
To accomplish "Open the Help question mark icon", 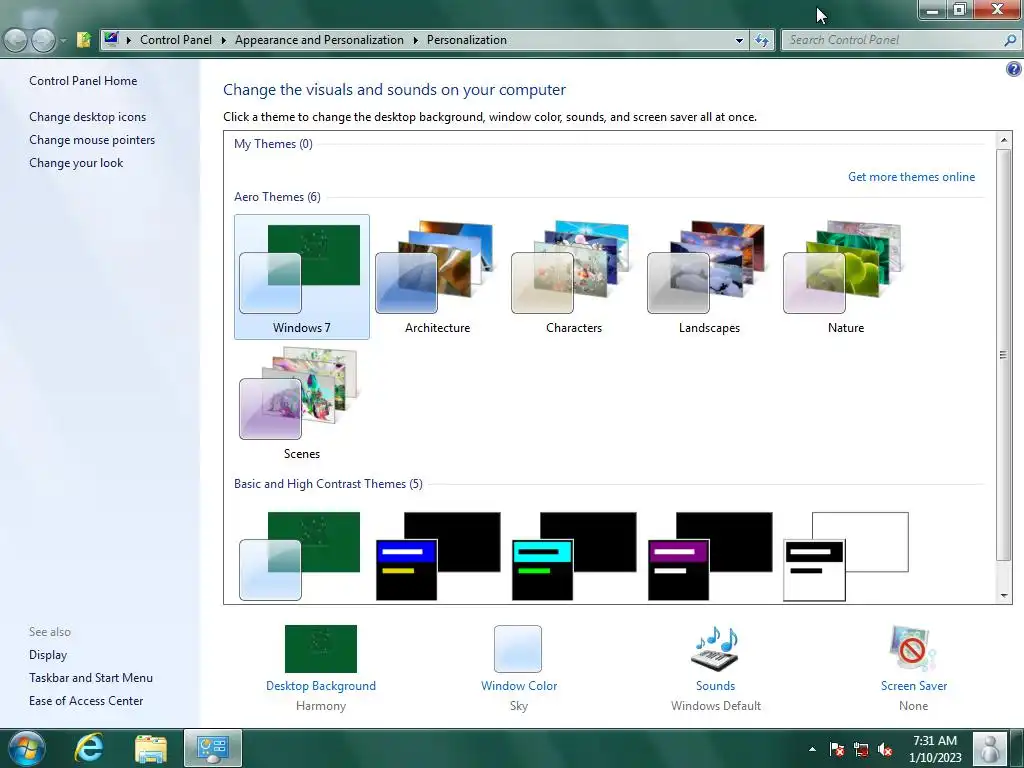I will 1014,69.
